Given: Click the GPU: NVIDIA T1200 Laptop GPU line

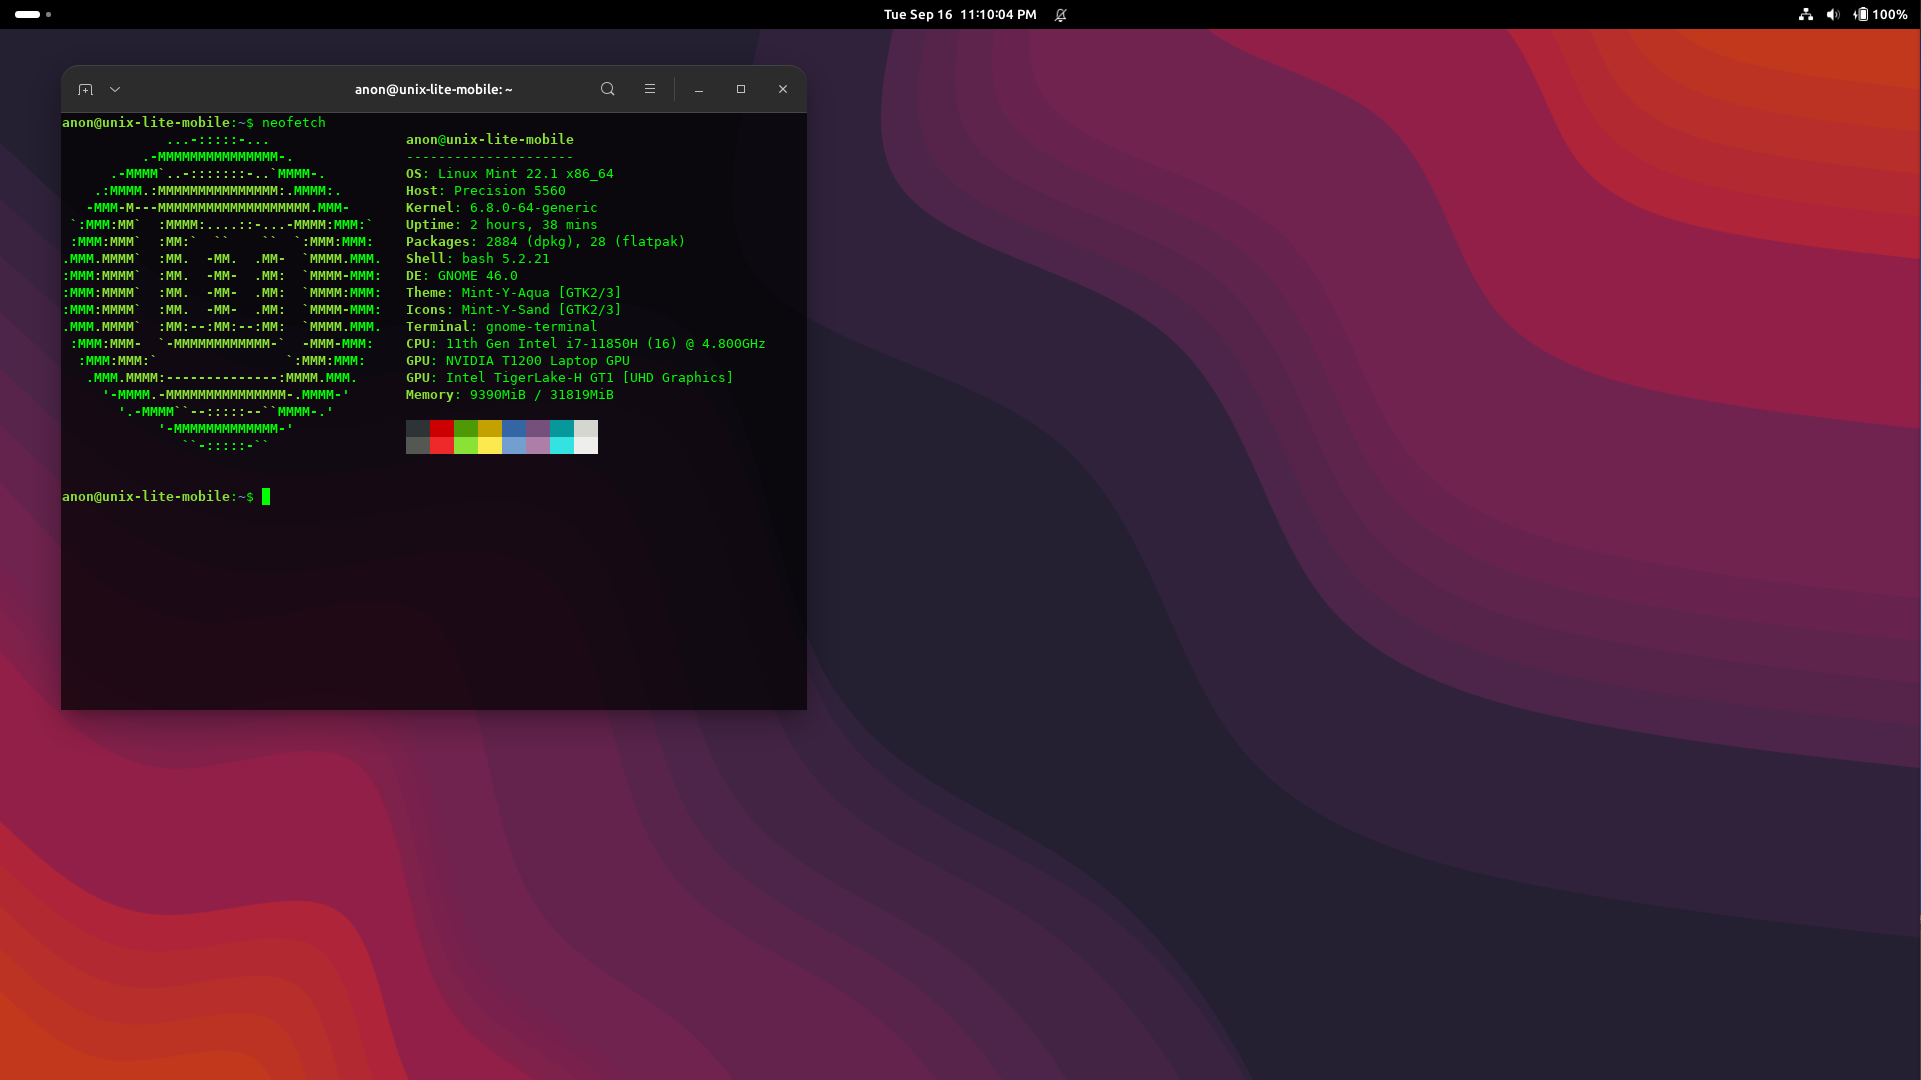Looking at the screenshot, I should (x=518, y=360).
